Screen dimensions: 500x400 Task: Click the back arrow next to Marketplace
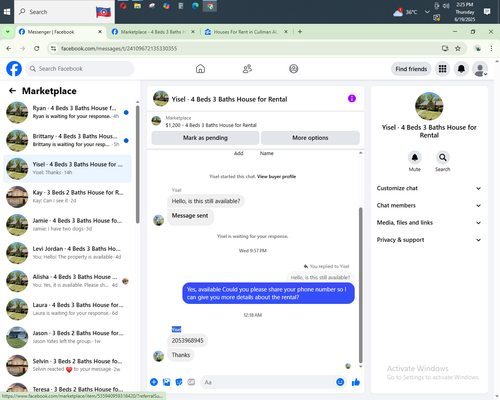(x=12, y=91)
